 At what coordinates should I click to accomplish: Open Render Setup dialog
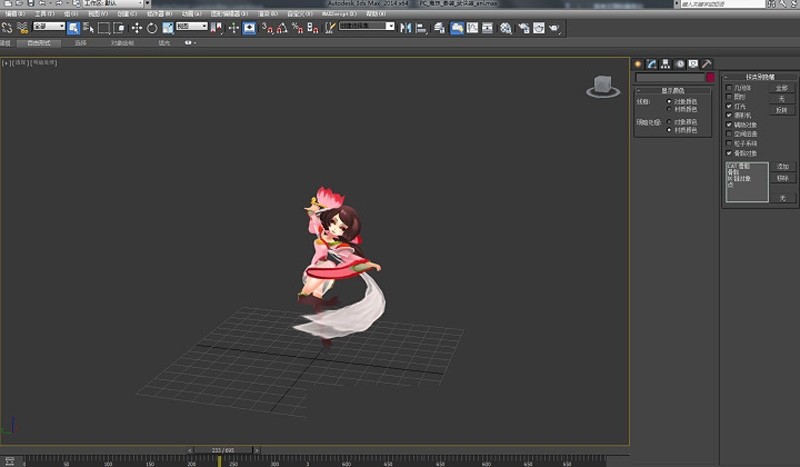[x=523, y=28]
